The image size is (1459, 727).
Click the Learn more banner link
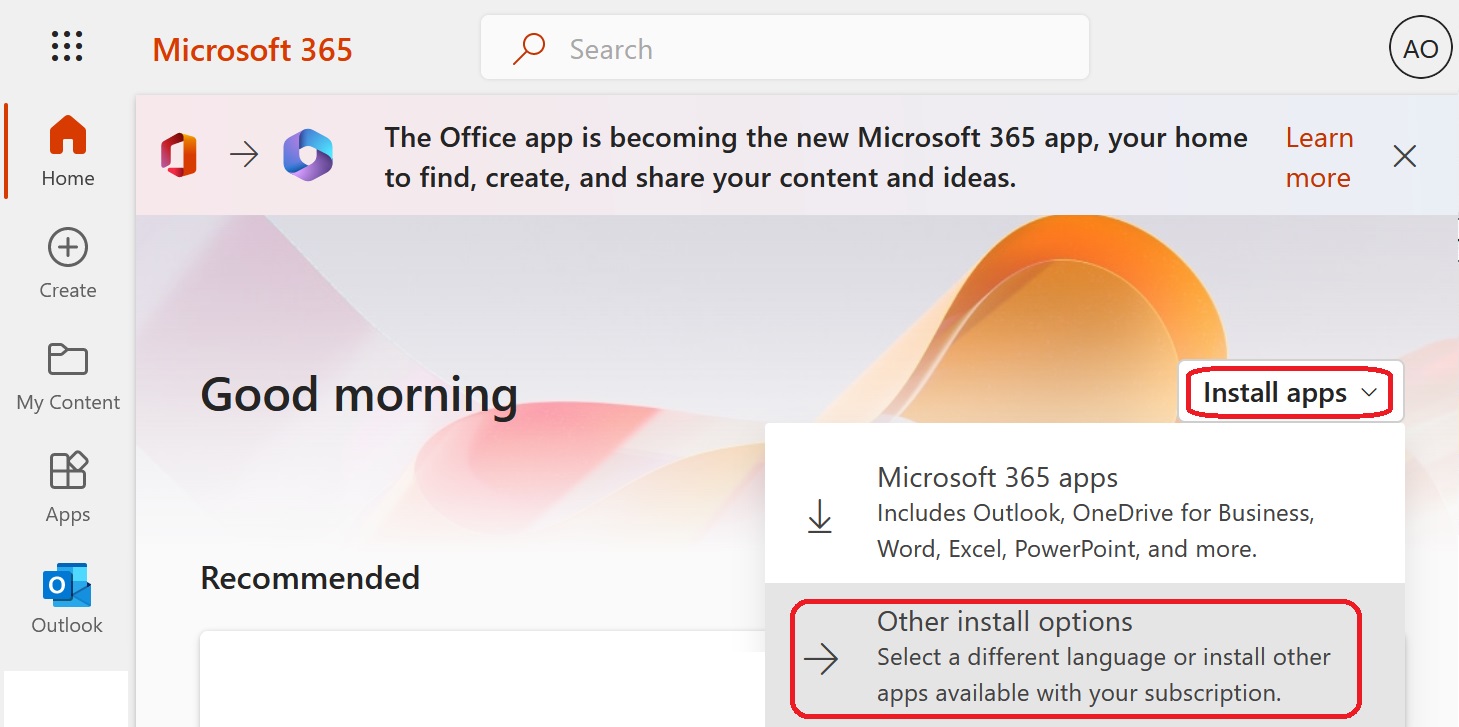[x=1319, y=157]
